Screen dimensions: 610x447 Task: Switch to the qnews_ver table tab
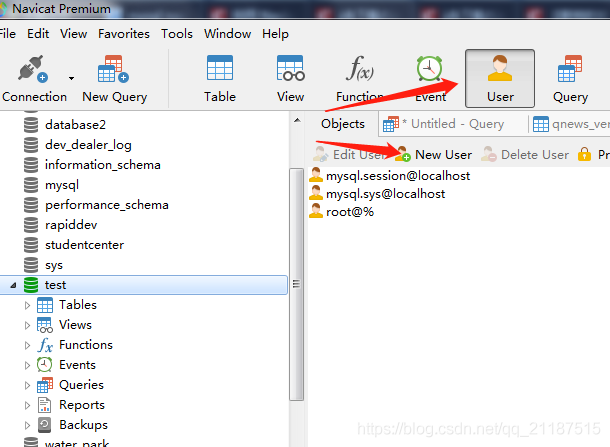point(570,124)
